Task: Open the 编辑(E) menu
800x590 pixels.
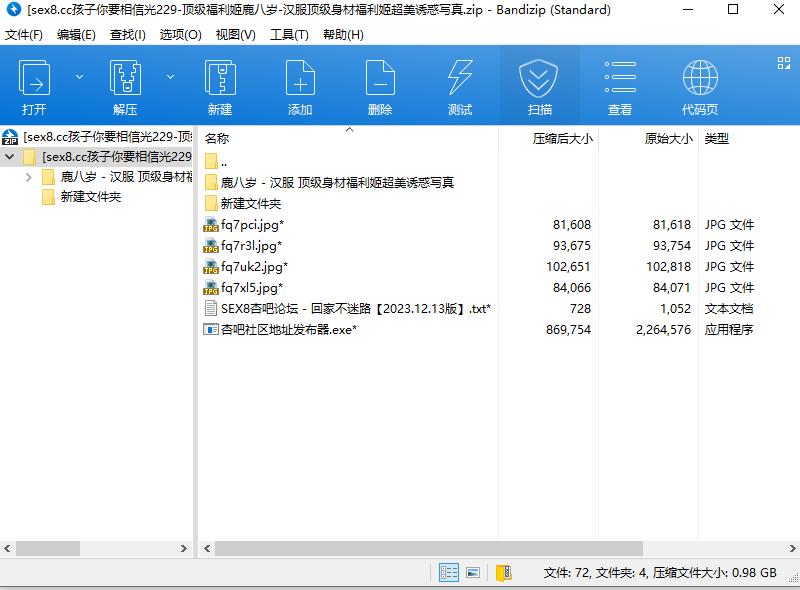Action: tap(76, 35)
